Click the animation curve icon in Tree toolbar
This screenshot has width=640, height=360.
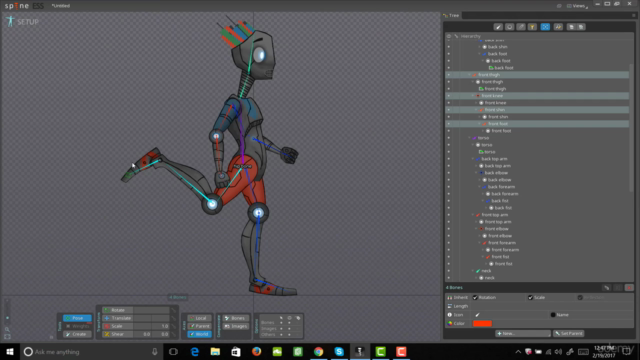coord(558,27)
